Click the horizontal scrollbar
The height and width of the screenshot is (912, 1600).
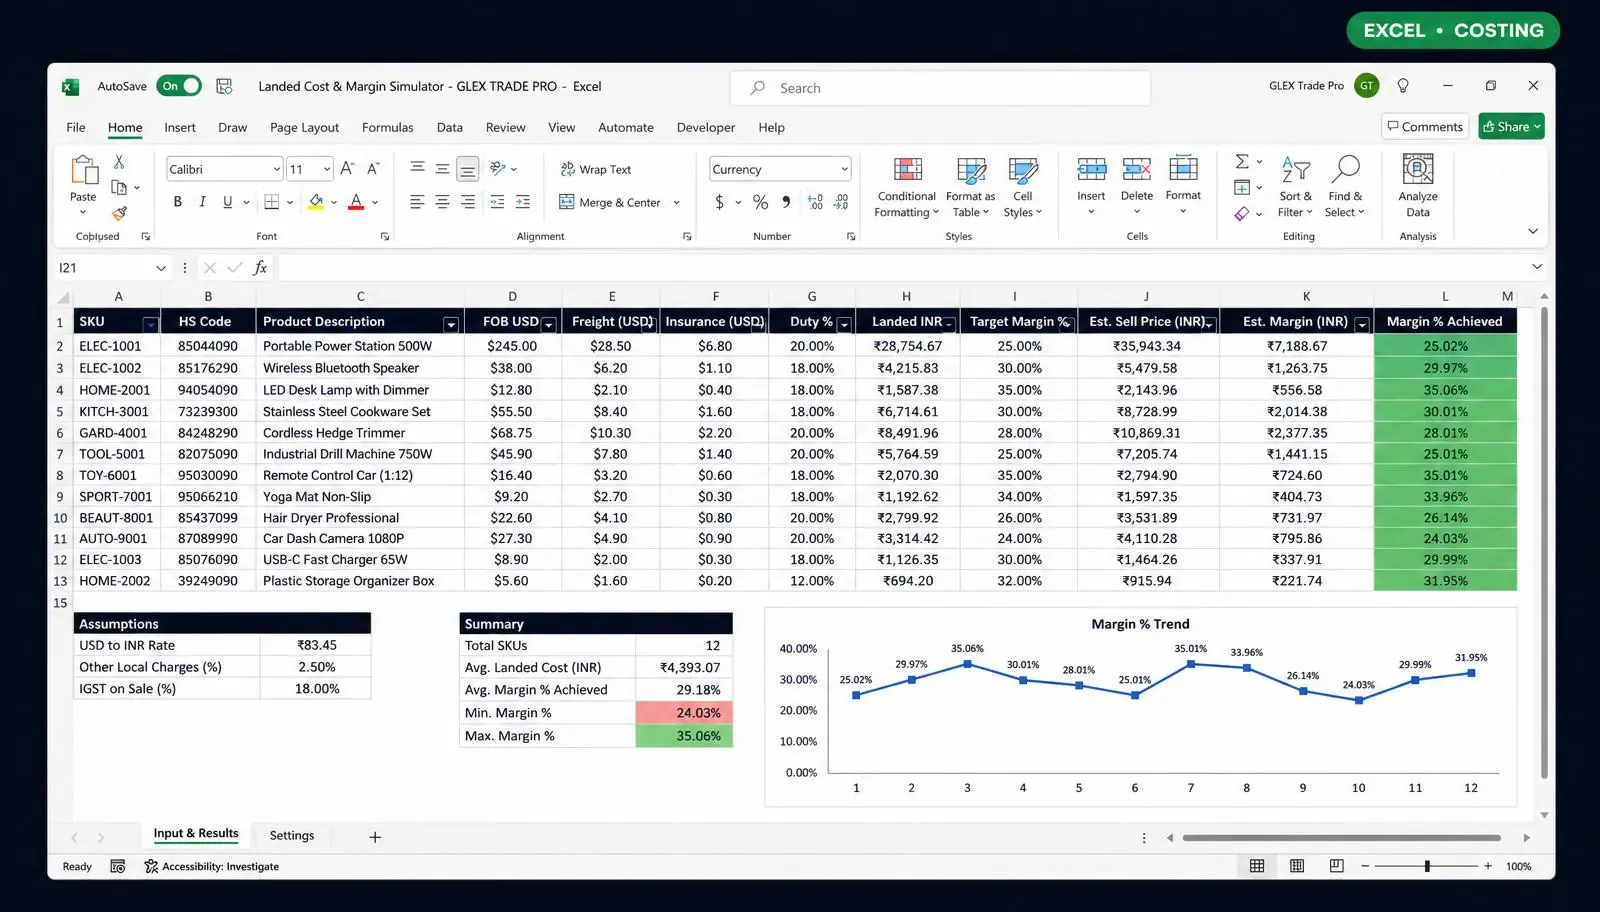tap(1341, 838)
